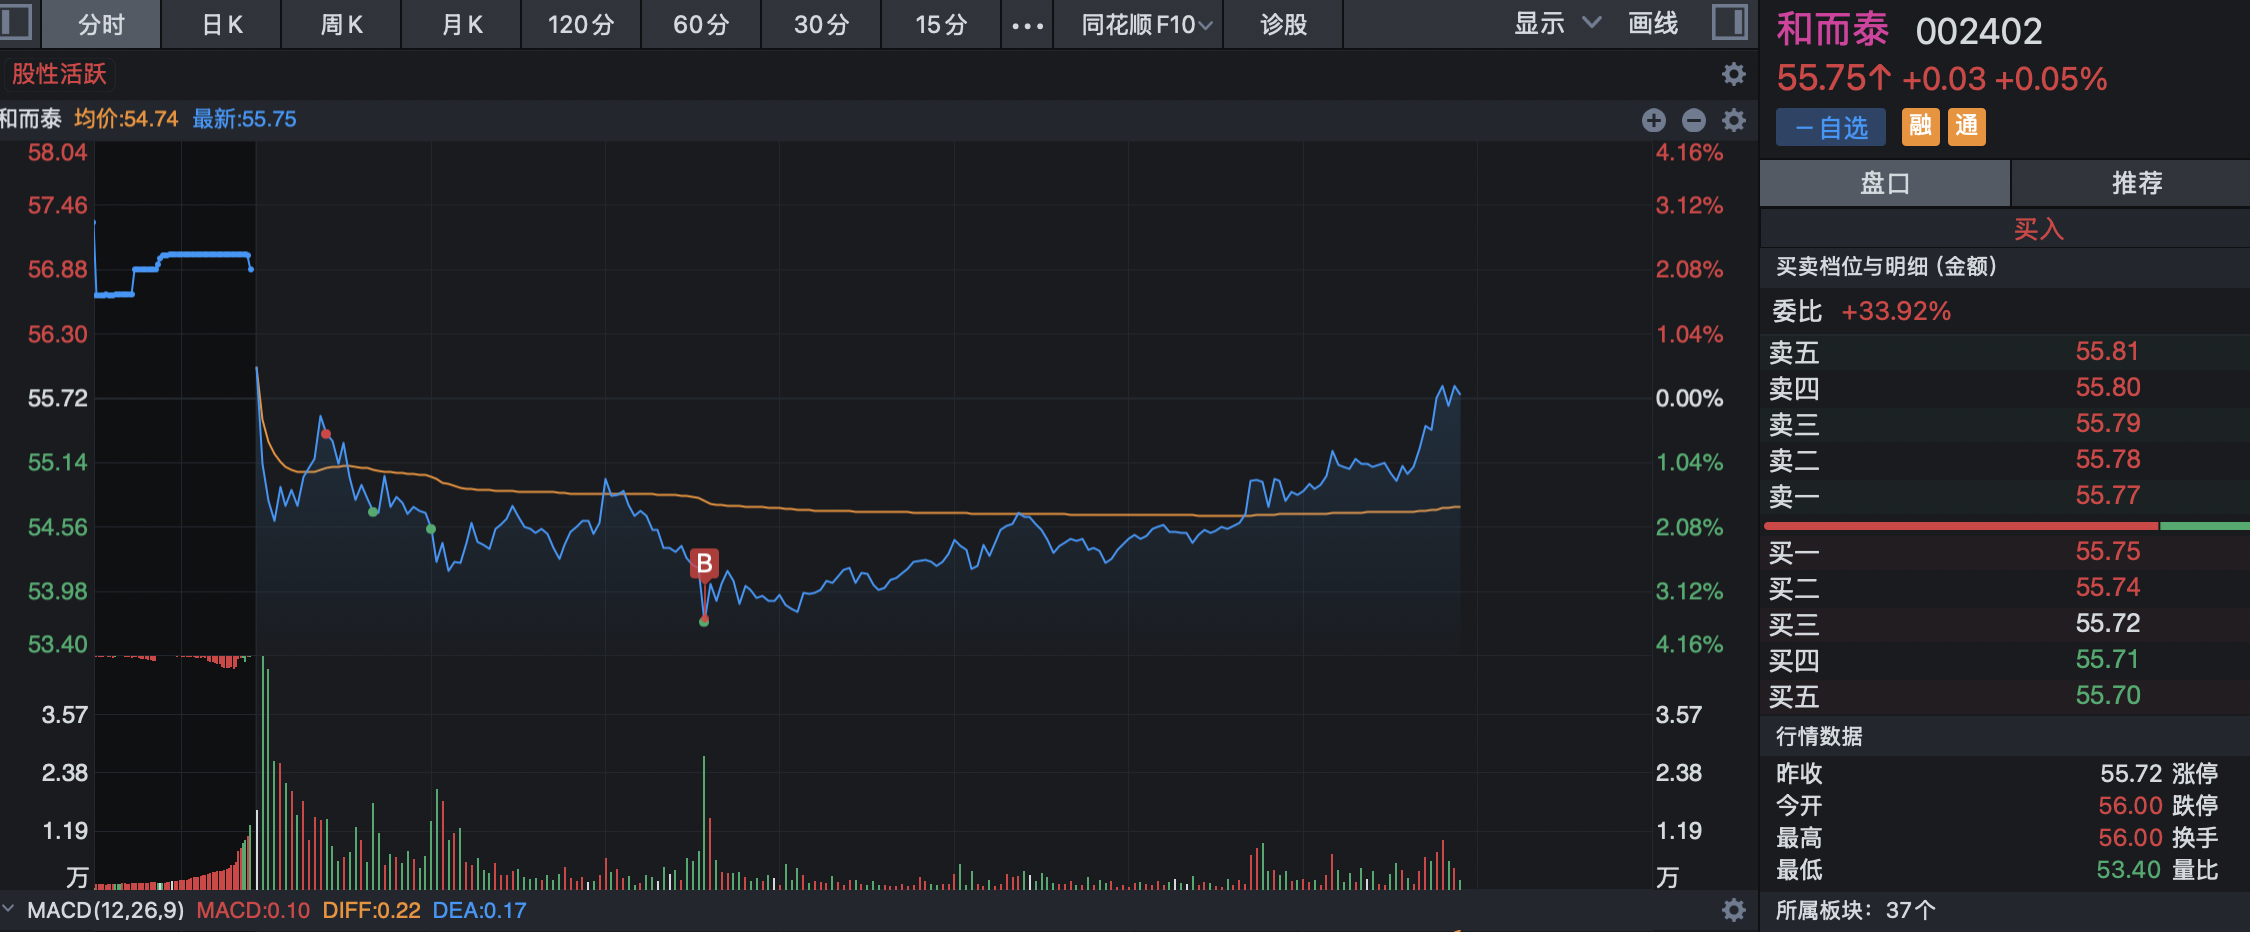Open chart settings gear beside zoom icons
Screen dimensions: 2250x932
[x=1734, y=120]
